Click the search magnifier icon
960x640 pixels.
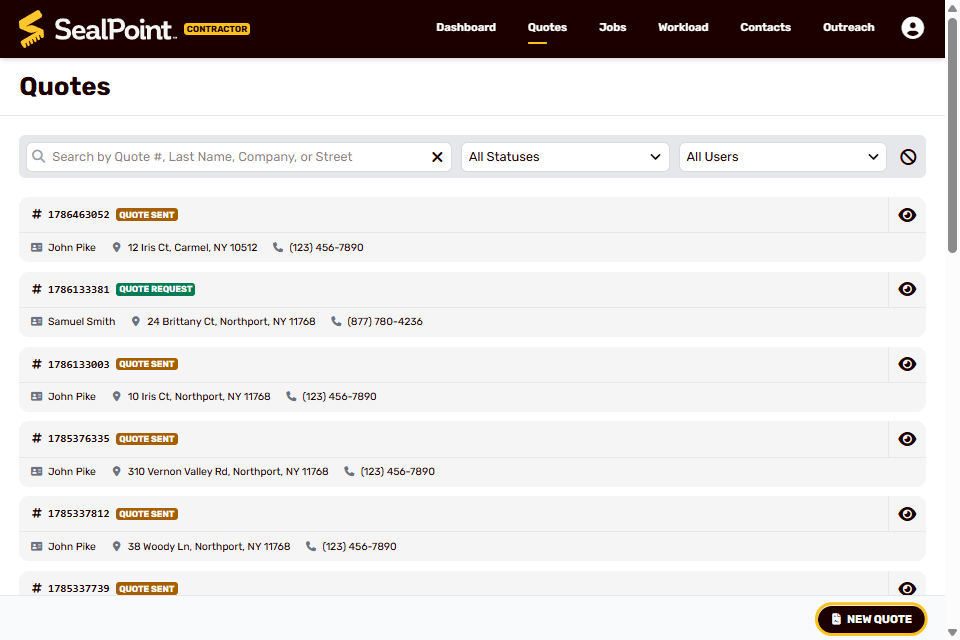pyautogui.click(x=39, y=156)
